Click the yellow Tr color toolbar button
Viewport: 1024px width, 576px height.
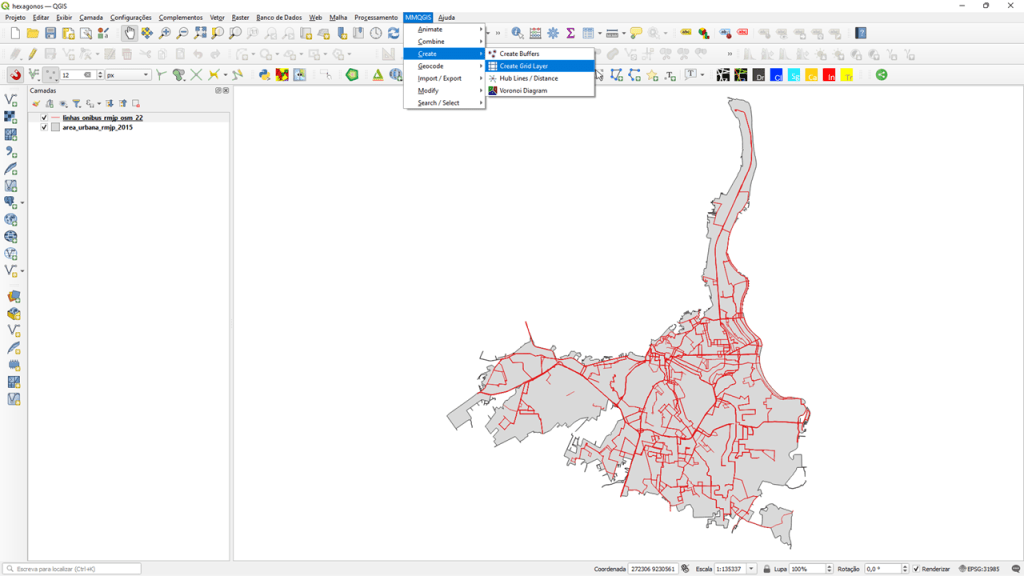pos(847,75)
